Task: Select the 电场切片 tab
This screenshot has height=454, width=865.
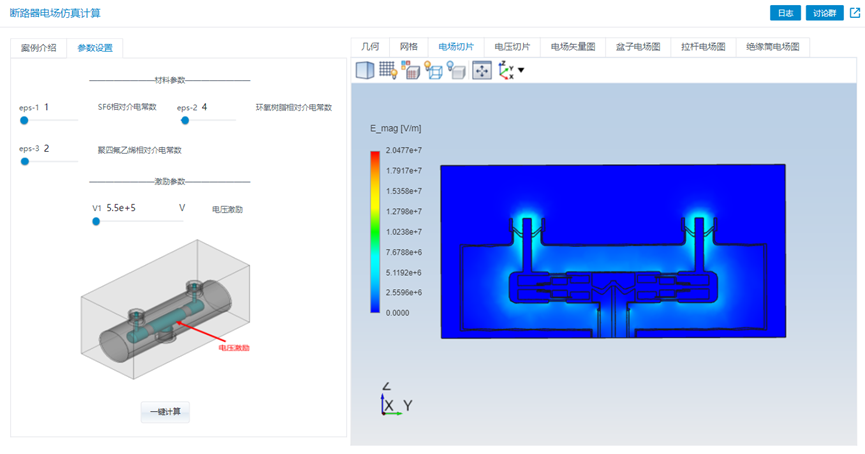Action: click(456, 47)
